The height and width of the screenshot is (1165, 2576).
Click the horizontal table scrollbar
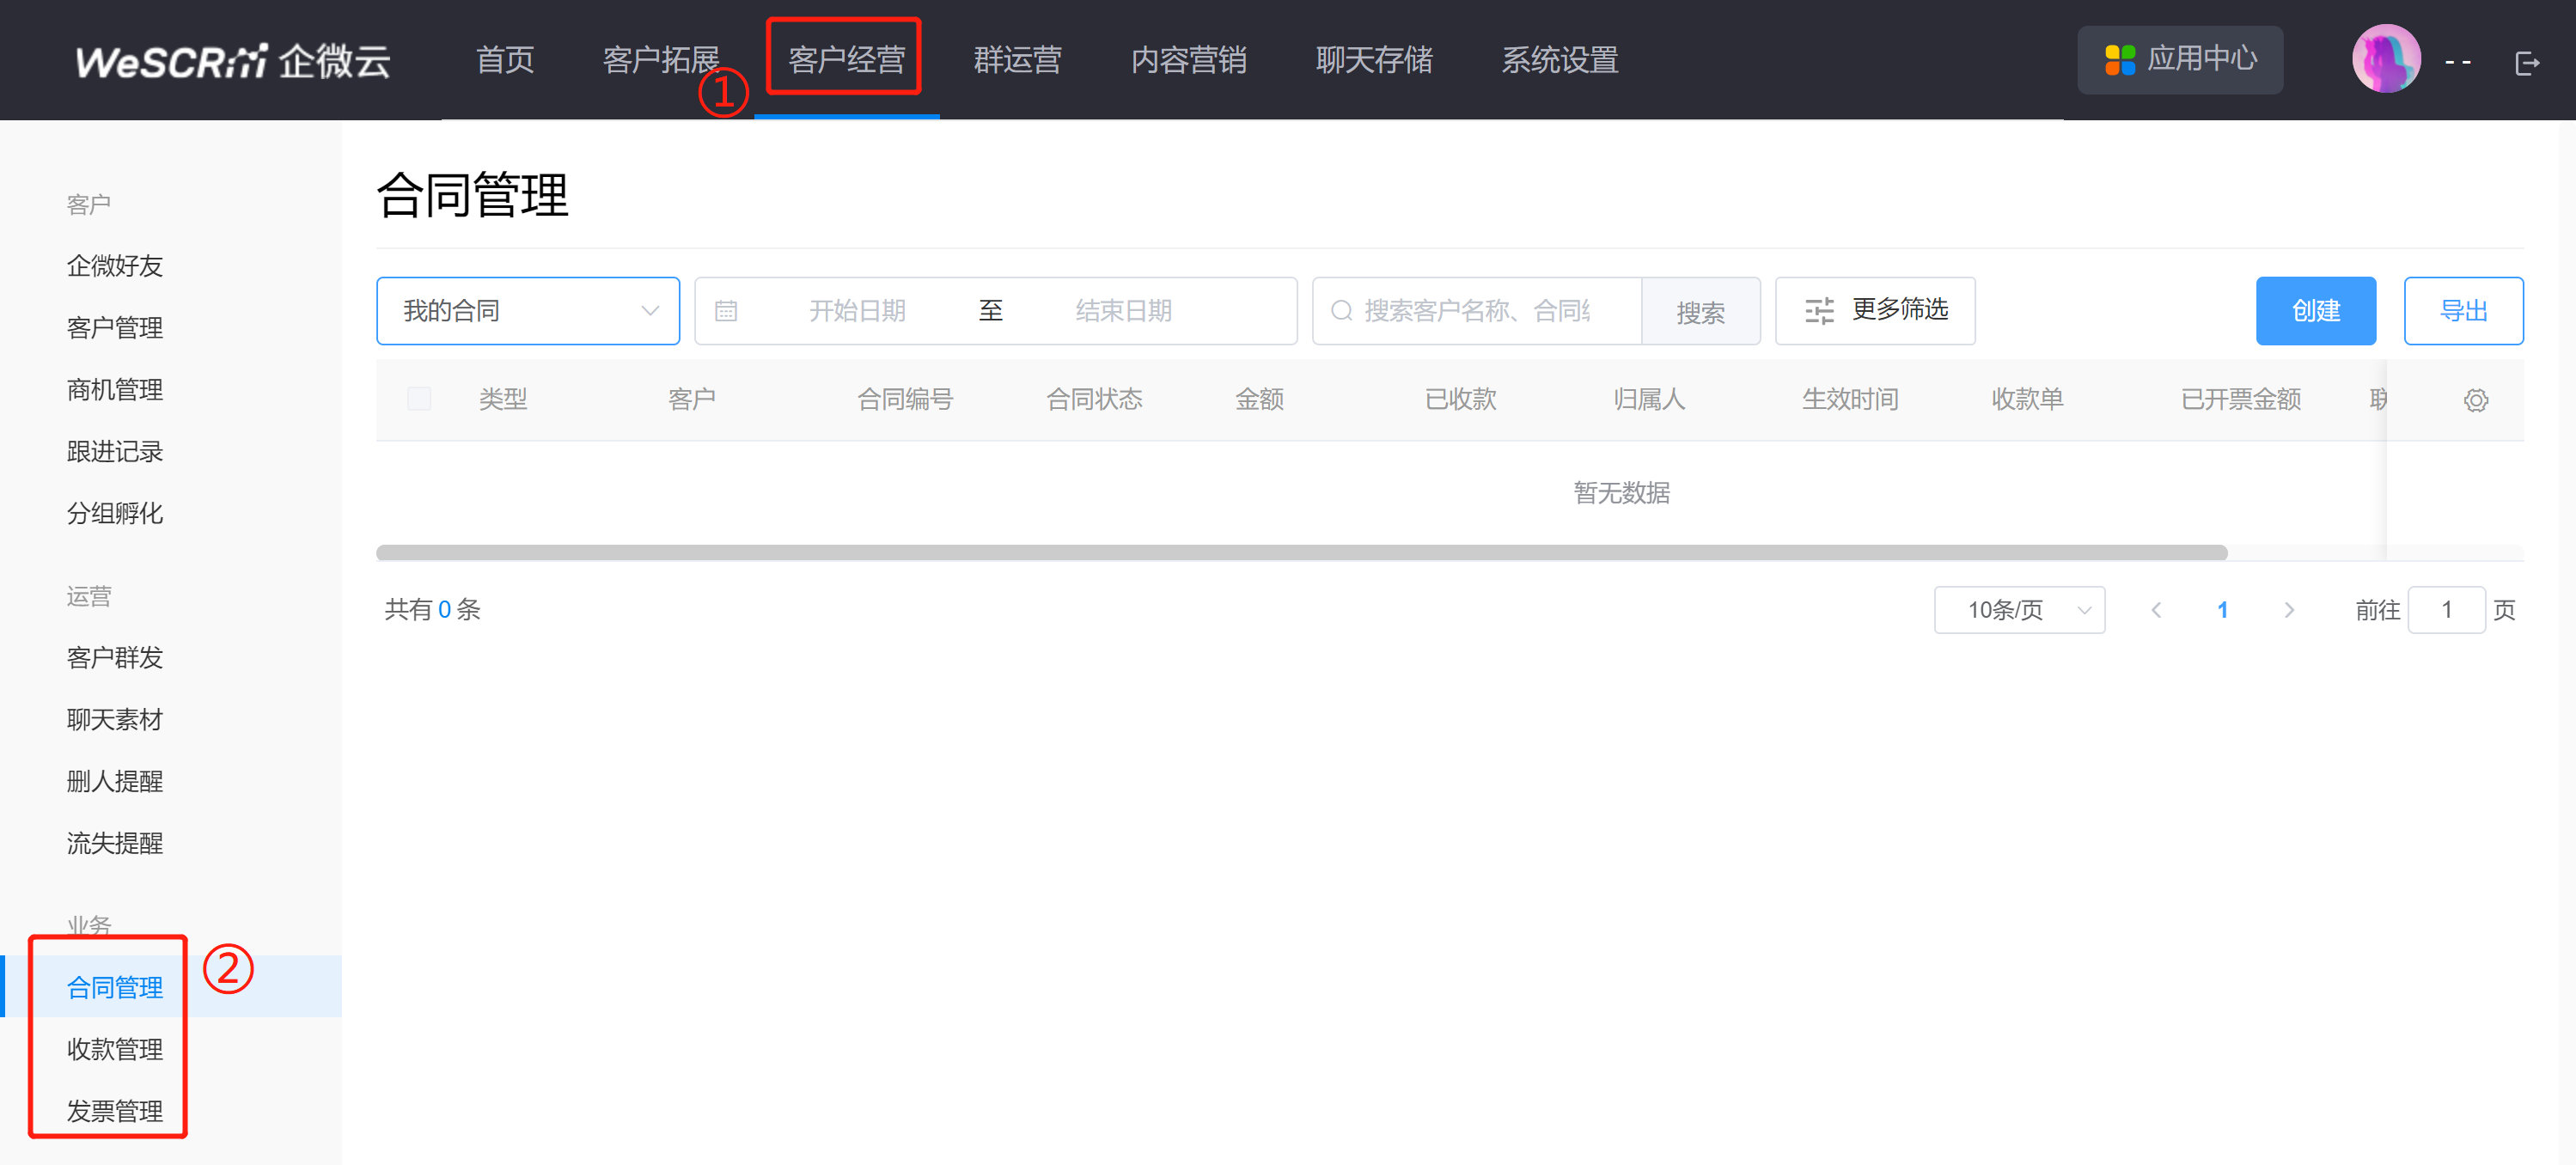click(x=1300, y=552)
